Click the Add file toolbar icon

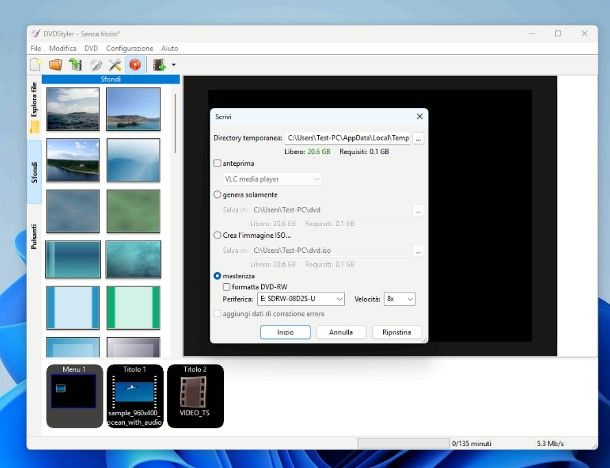pyautogui.click(x=158, y=65)
